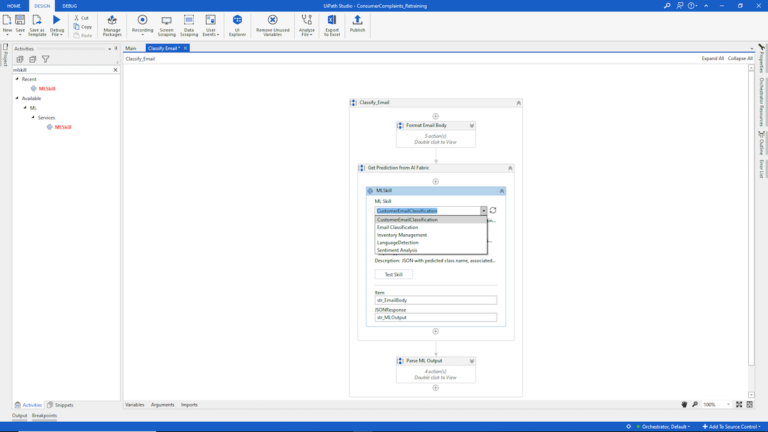Collapse the ML tree node
Viewport: 768px width, 432px height.
[x=25, y=108]
